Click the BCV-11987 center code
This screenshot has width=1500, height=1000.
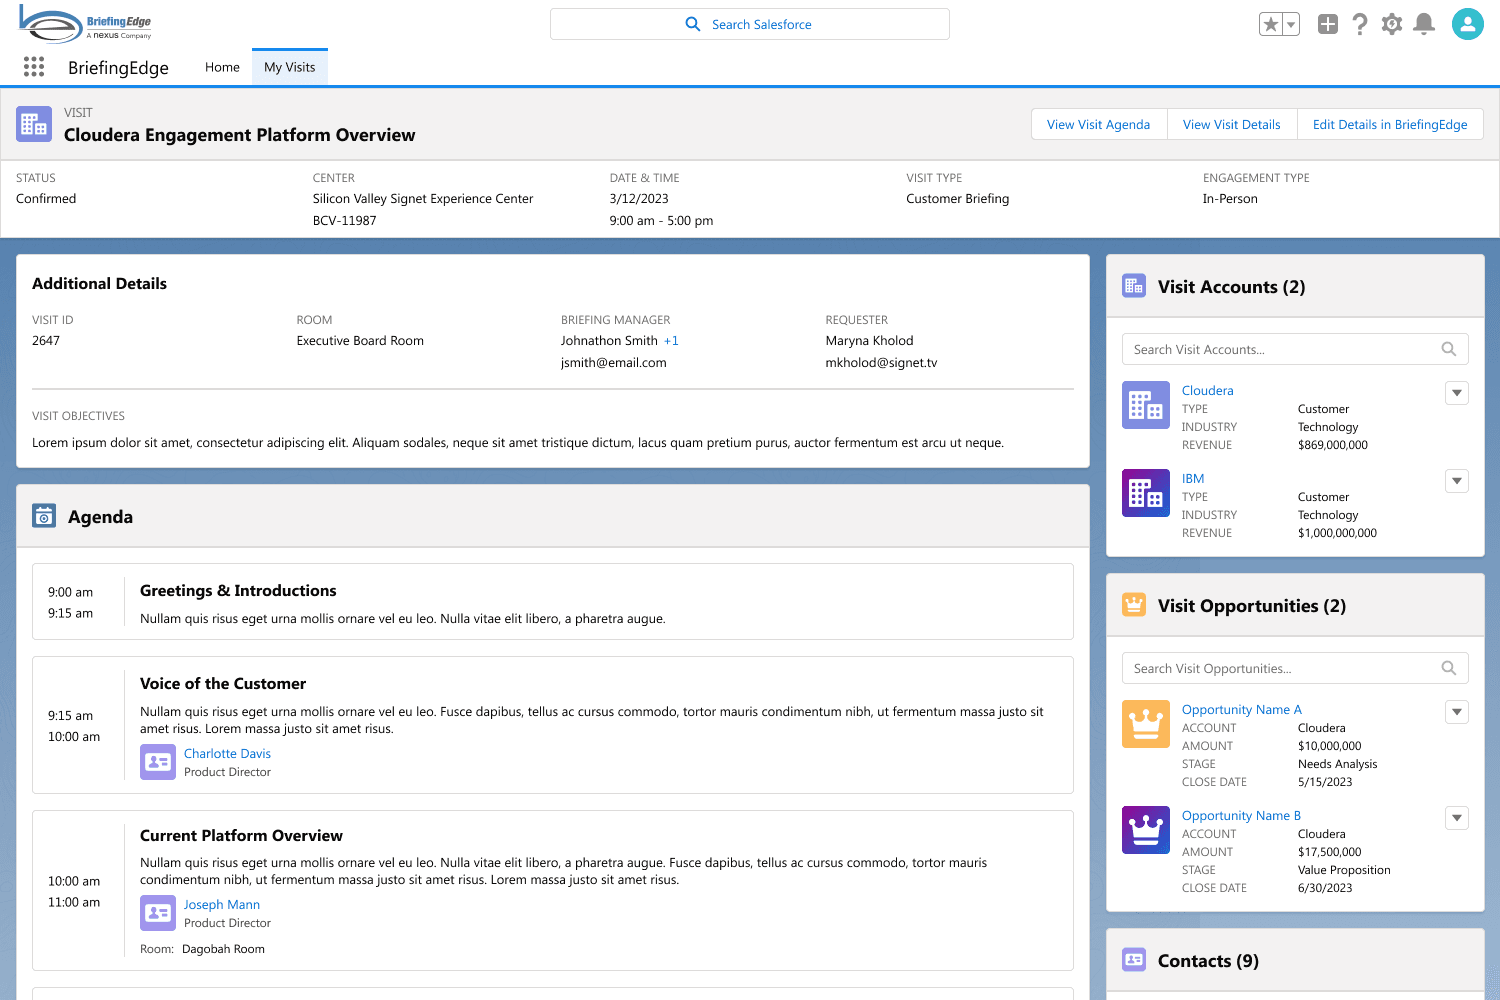pyautogui.click(x=345, y=221)
